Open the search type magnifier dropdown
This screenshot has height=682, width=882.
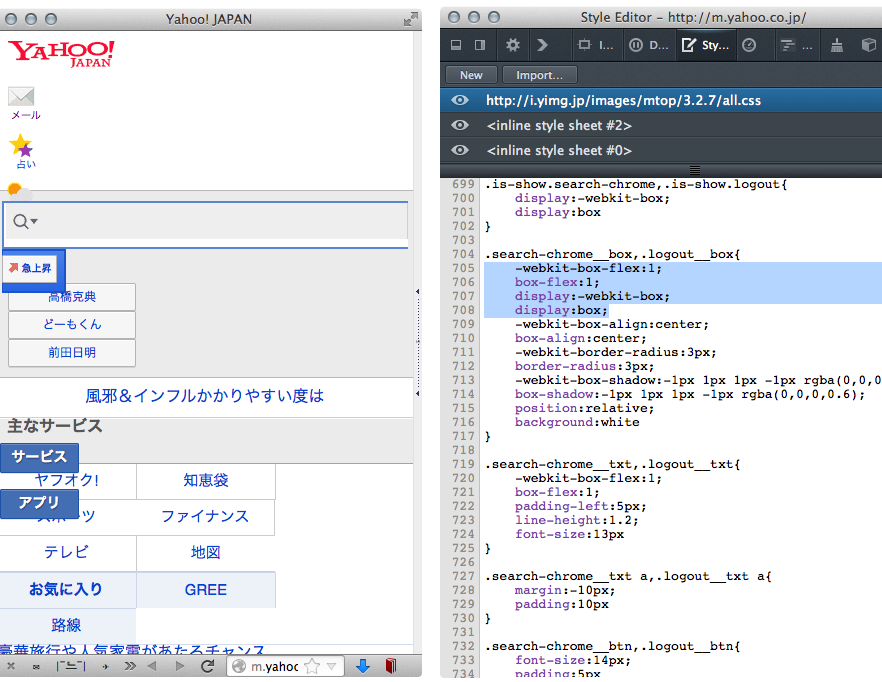[x=25, y=221]
